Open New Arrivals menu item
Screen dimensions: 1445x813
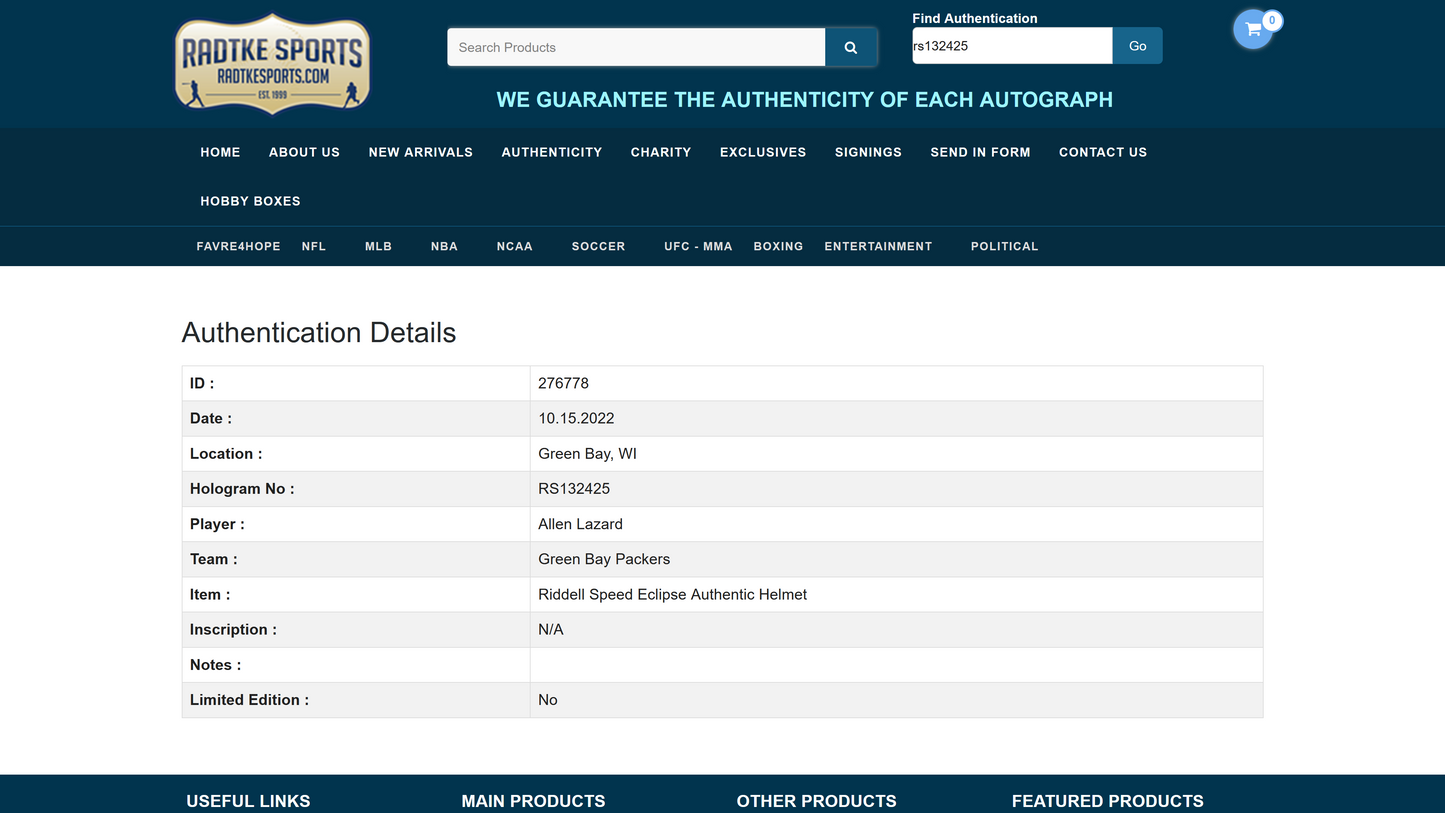click(x=421, y=152)
